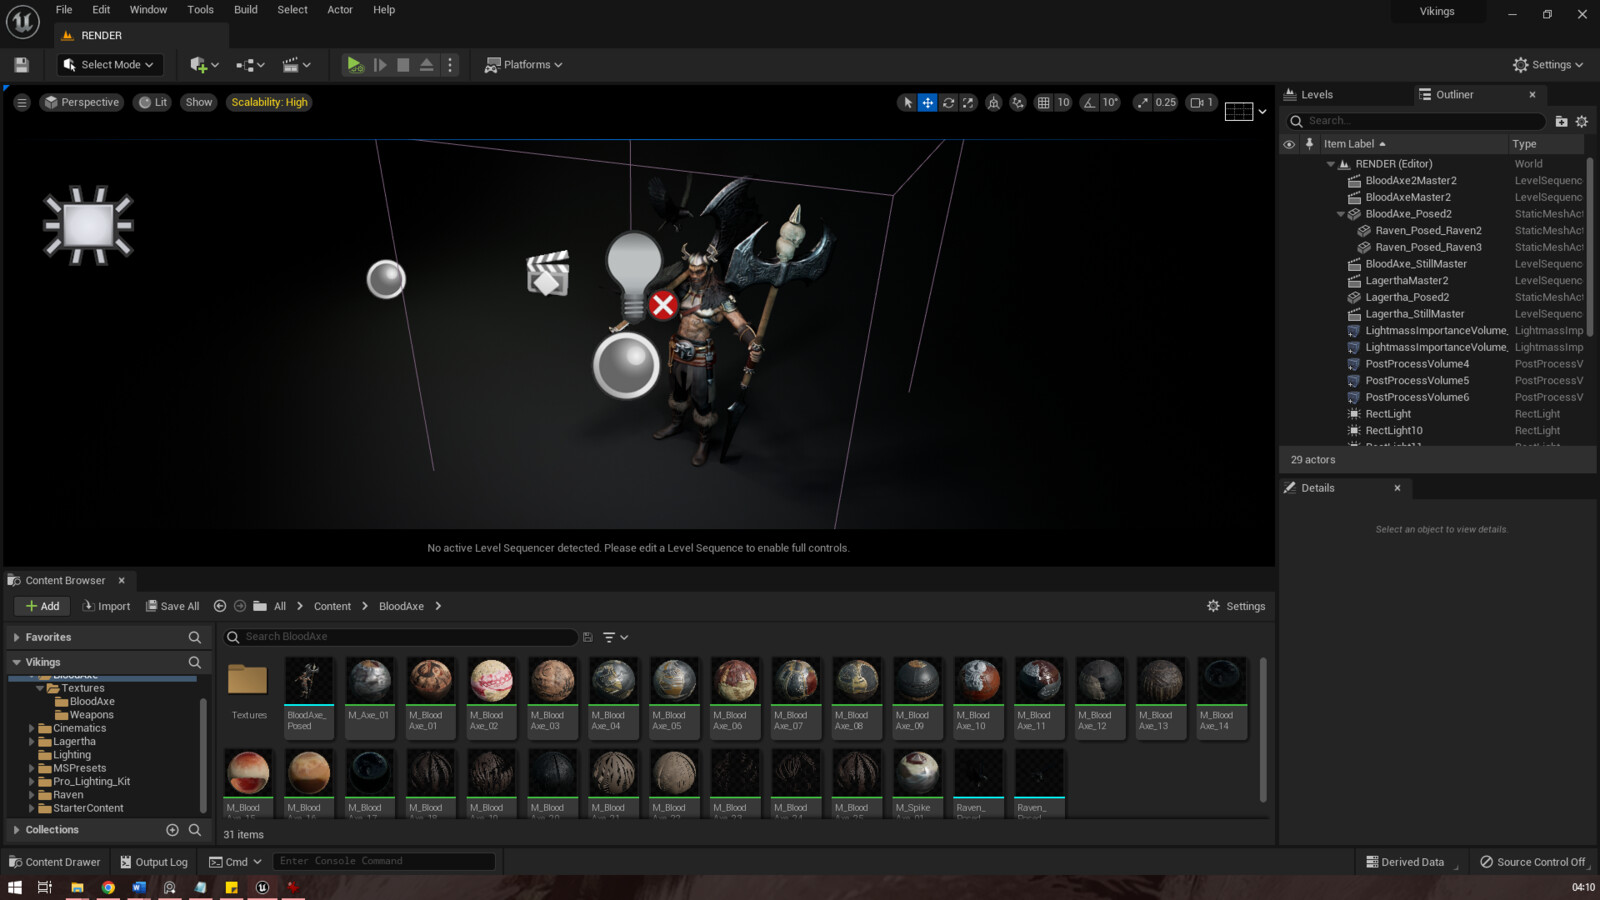Open the Build menu

(x=246, y=10)
